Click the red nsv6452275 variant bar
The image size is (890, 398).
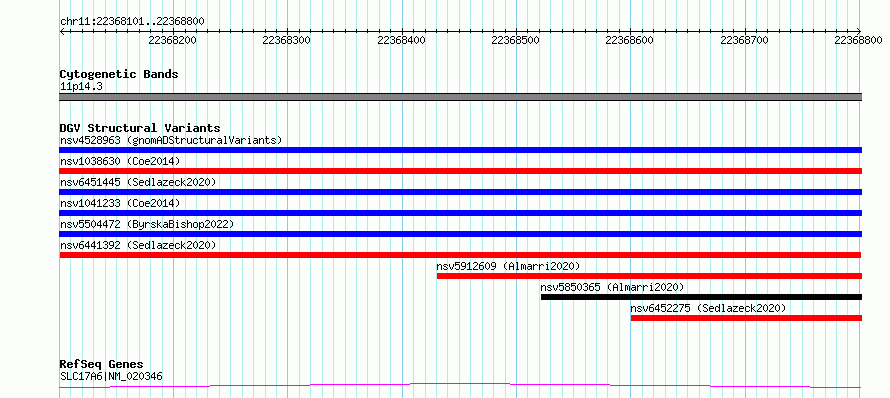coord(746,318)
